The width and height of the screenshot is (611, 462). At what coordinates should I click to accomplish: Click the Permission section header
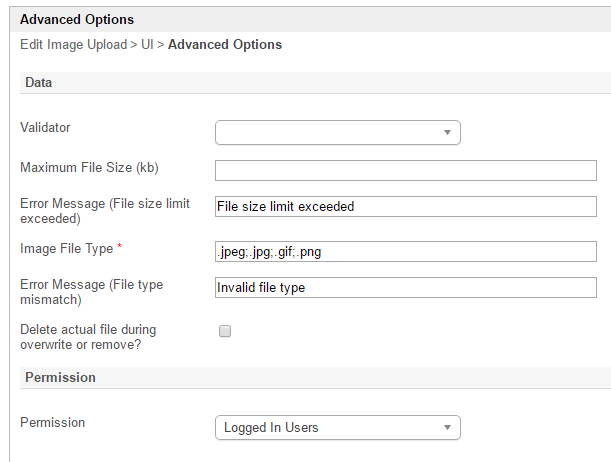tap(60, 377)
